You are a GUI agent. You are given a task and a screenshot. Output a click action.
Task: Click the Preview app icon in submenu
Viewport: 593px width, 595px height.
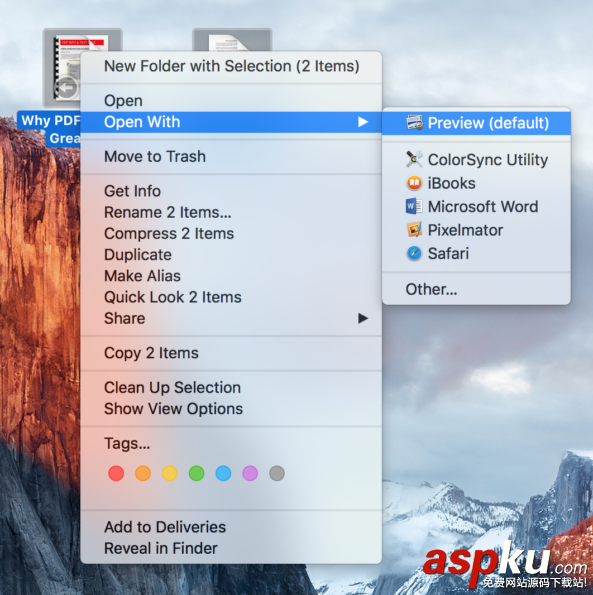[414, 123]
